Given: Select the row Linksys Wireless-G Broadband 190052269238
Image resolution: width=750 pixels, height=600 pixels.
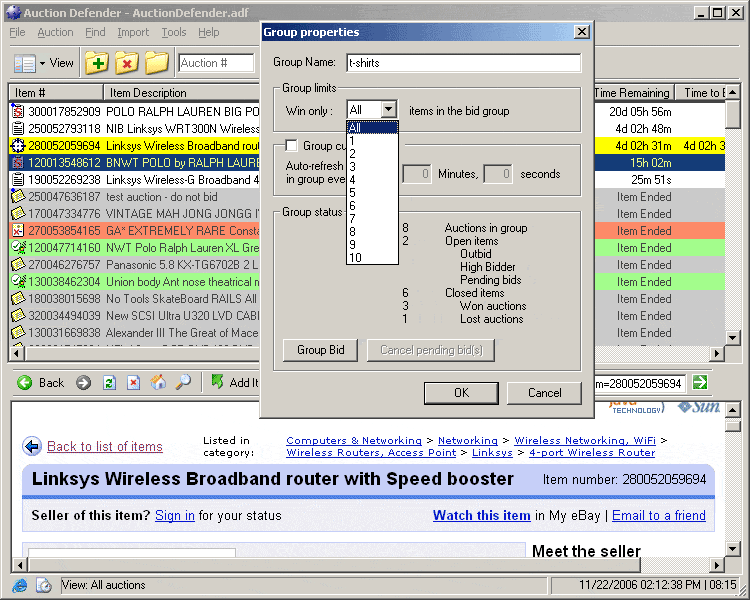Looking at the screenshot, I should [x=135, y=179].
